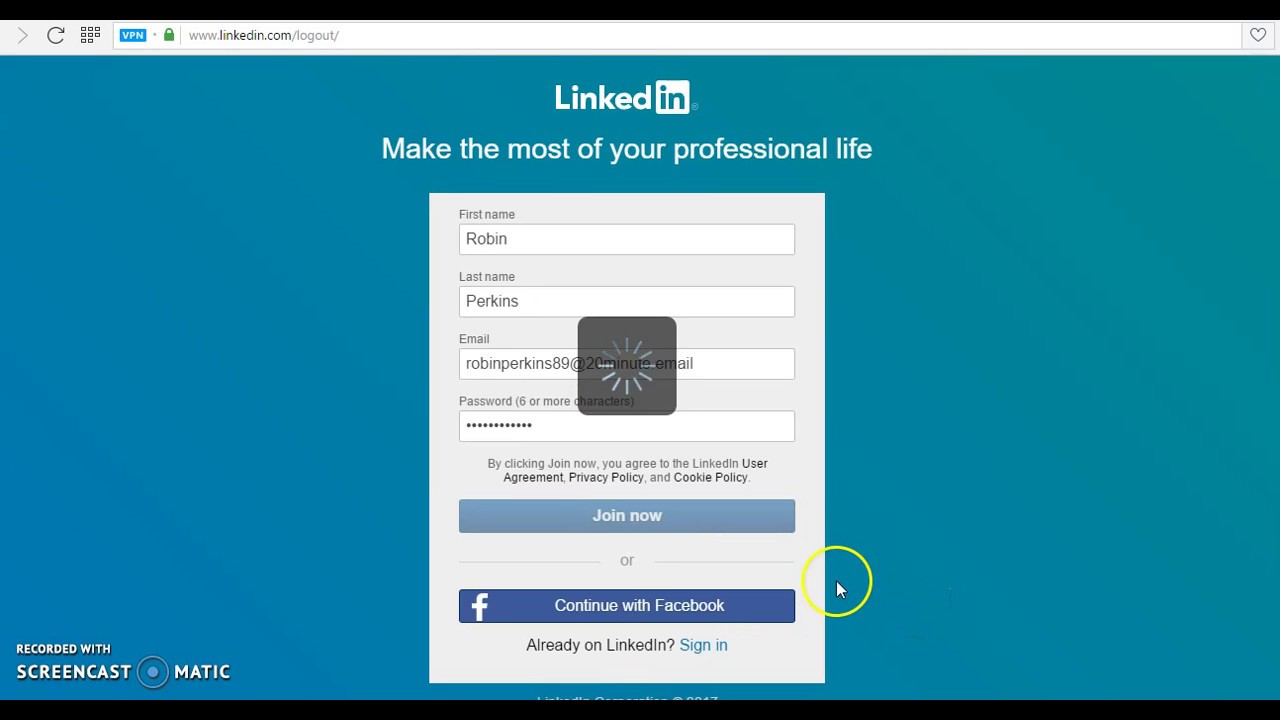
Task: Open the speed dial grid icon
Action: click(90, 35)
